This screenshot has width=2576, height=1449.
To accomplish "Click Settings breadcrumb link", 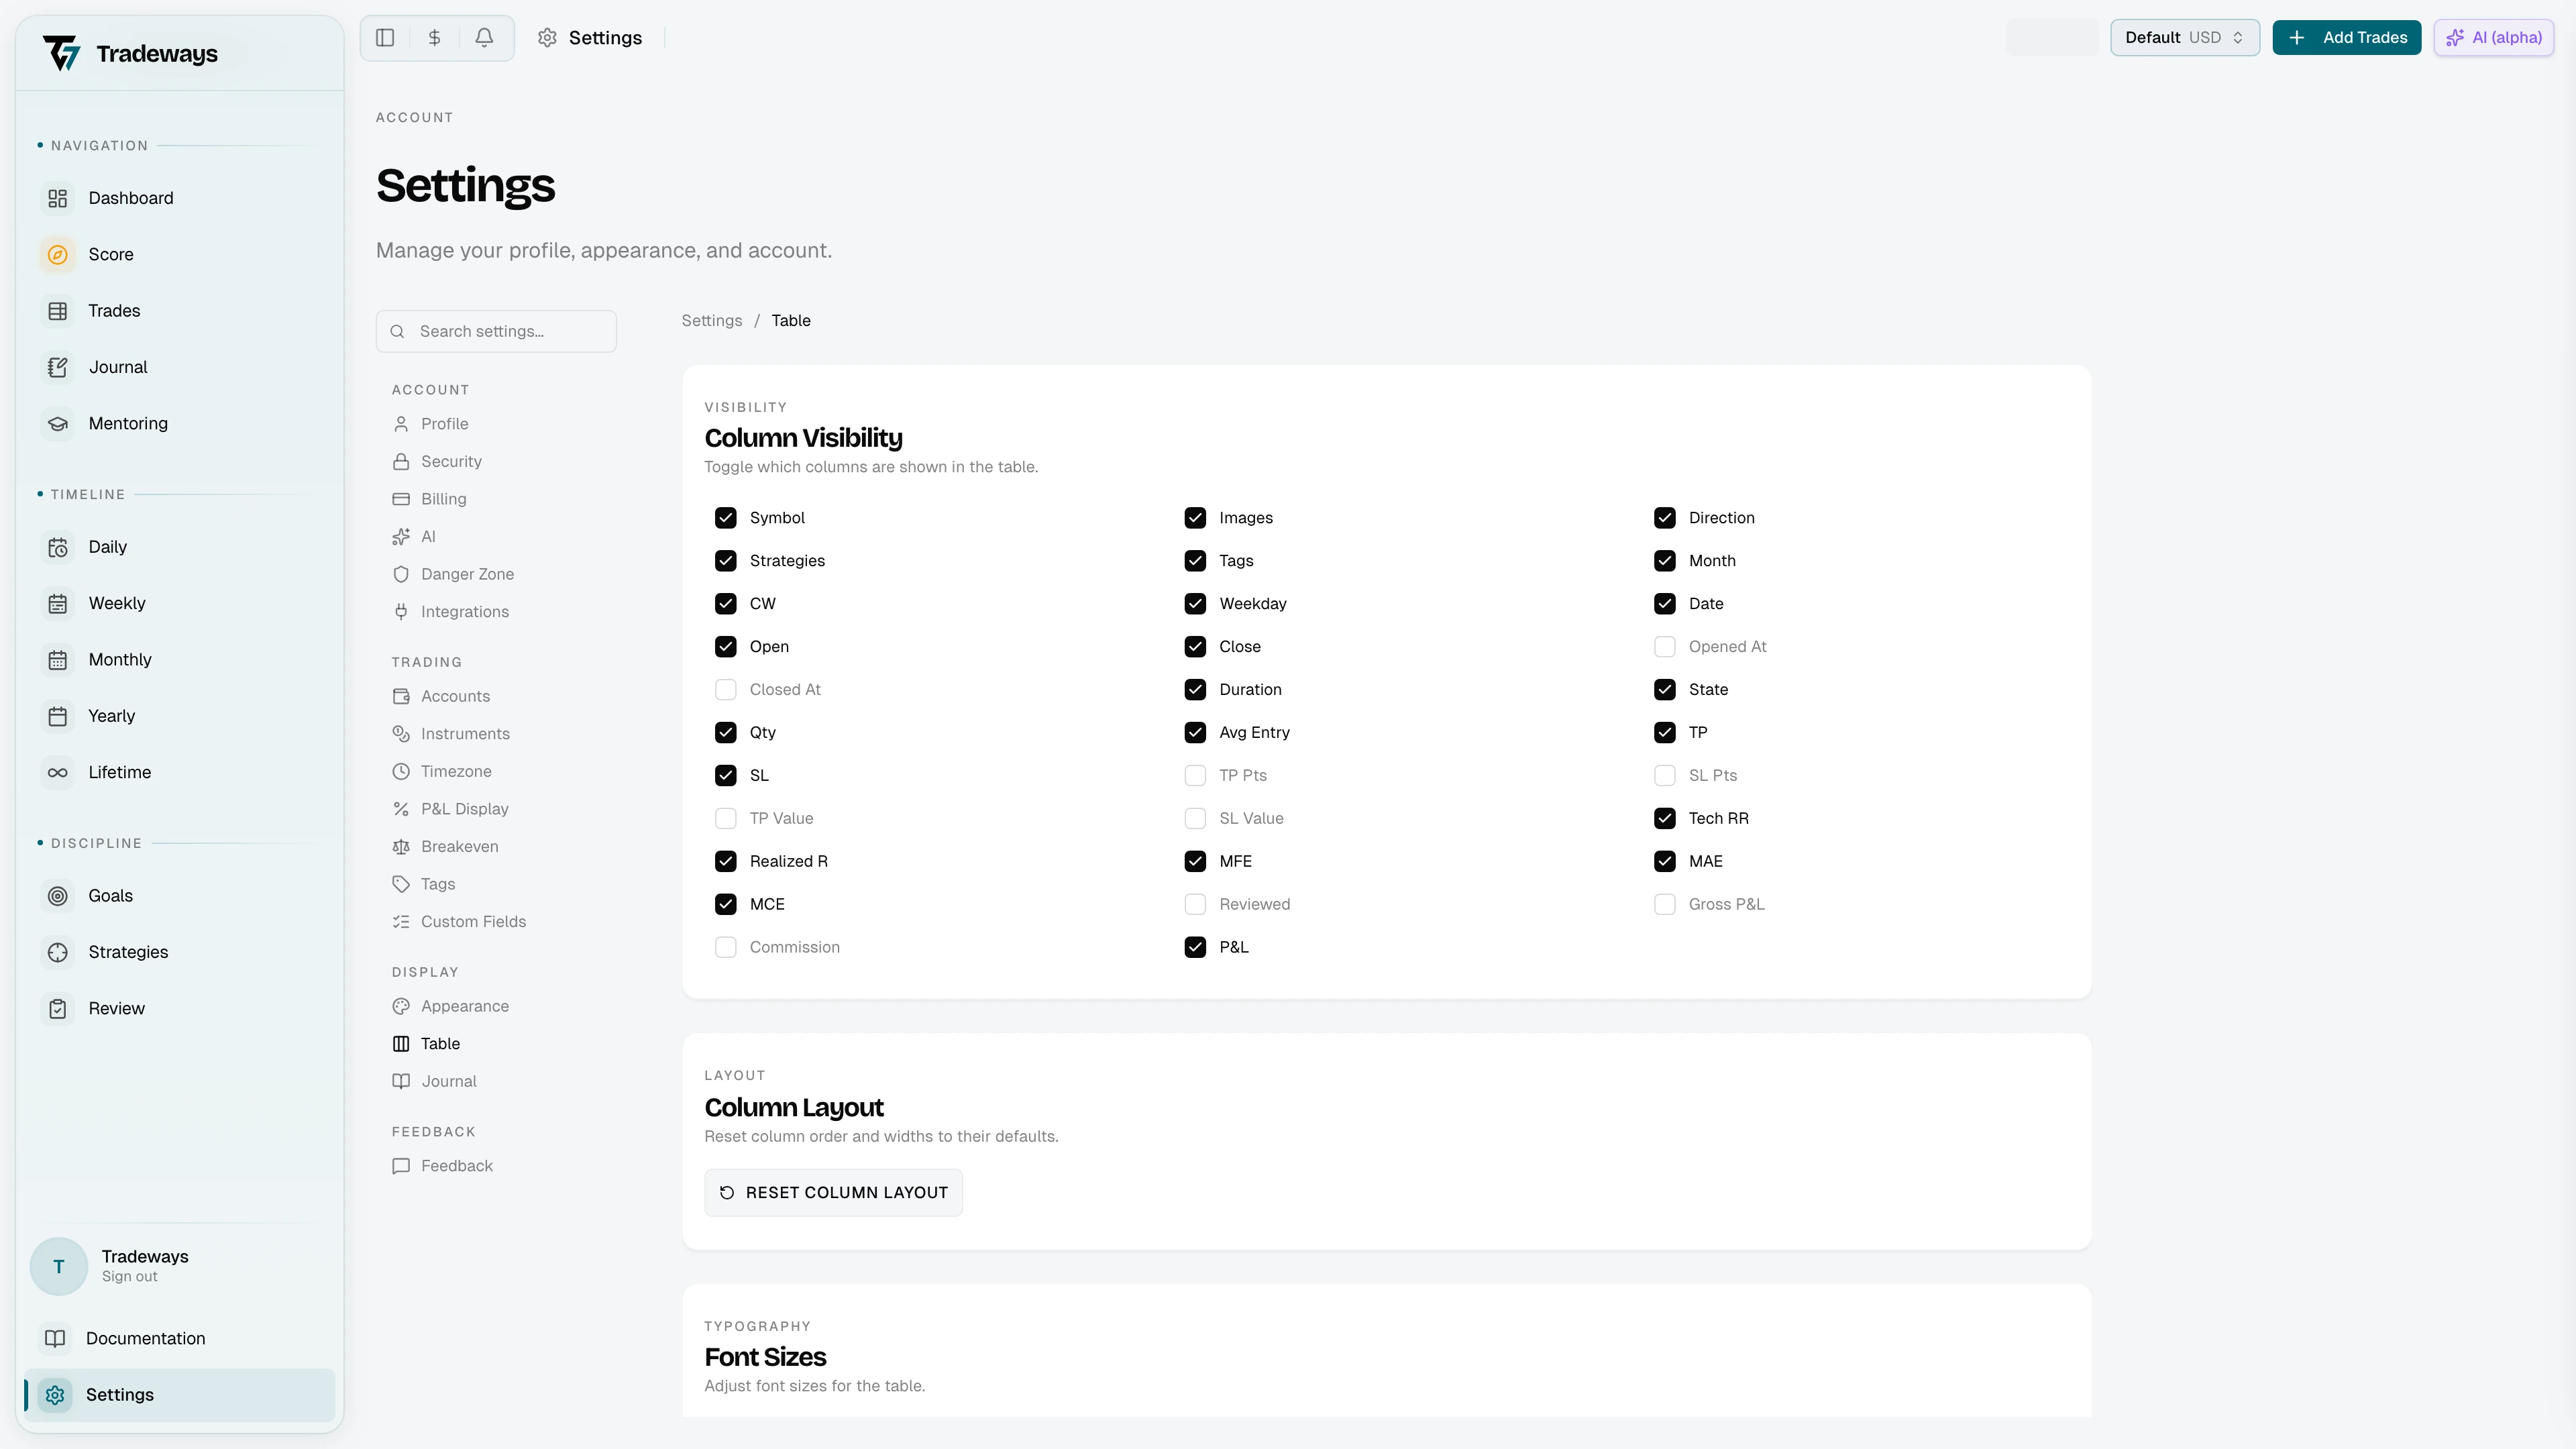I will [x=712, y=321].
